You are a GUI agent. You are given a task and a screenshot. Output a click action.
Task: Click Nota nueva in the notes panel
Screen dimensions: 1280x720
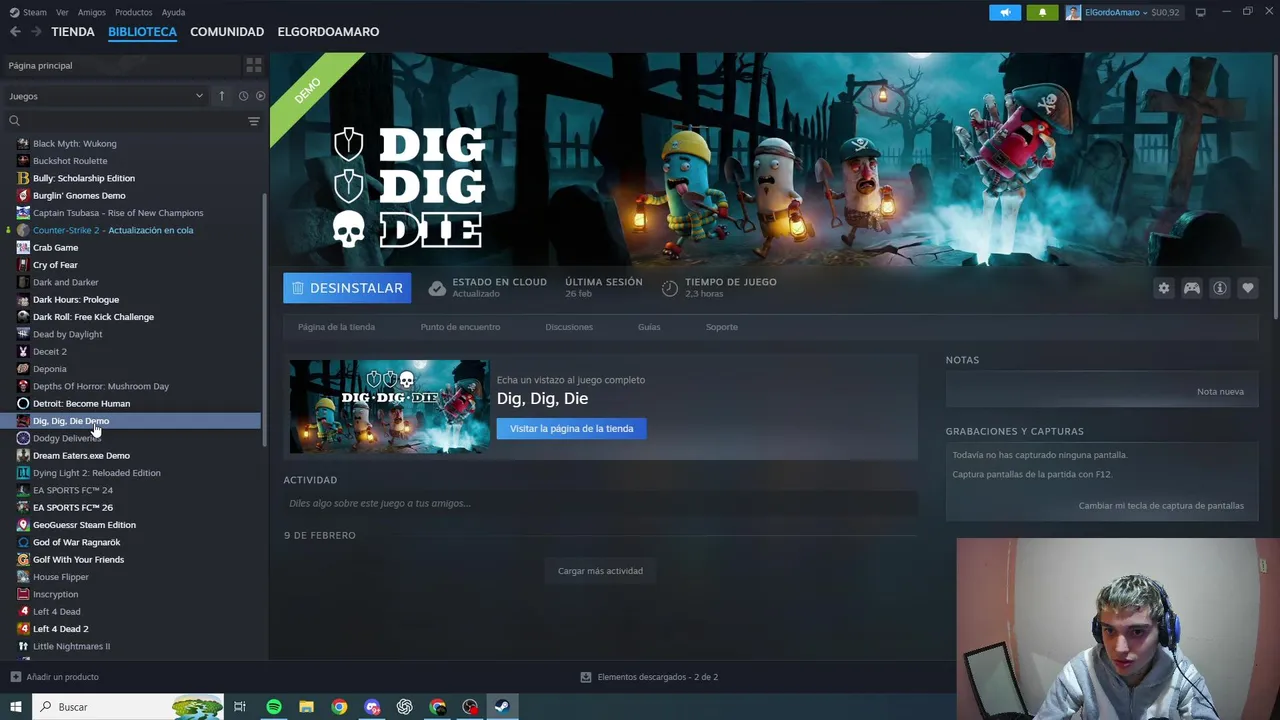point(1220,391)
